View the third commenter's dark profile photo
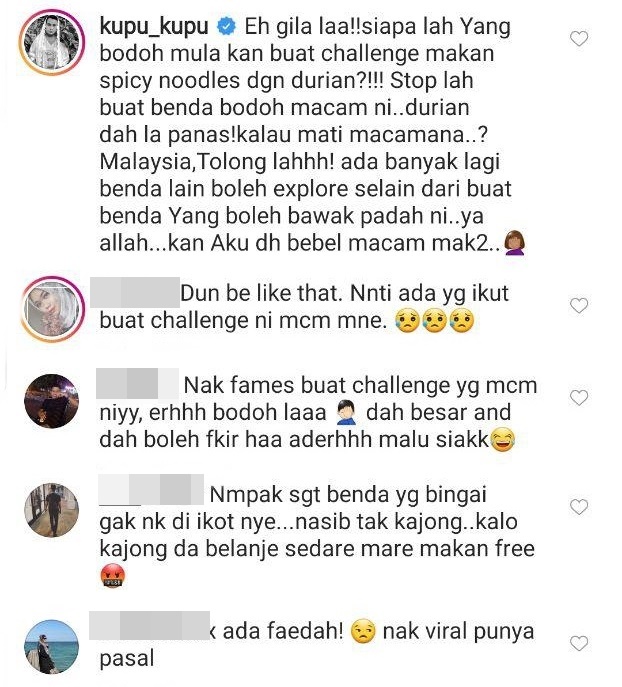The image size is (622, 687). tap(52, 401)
